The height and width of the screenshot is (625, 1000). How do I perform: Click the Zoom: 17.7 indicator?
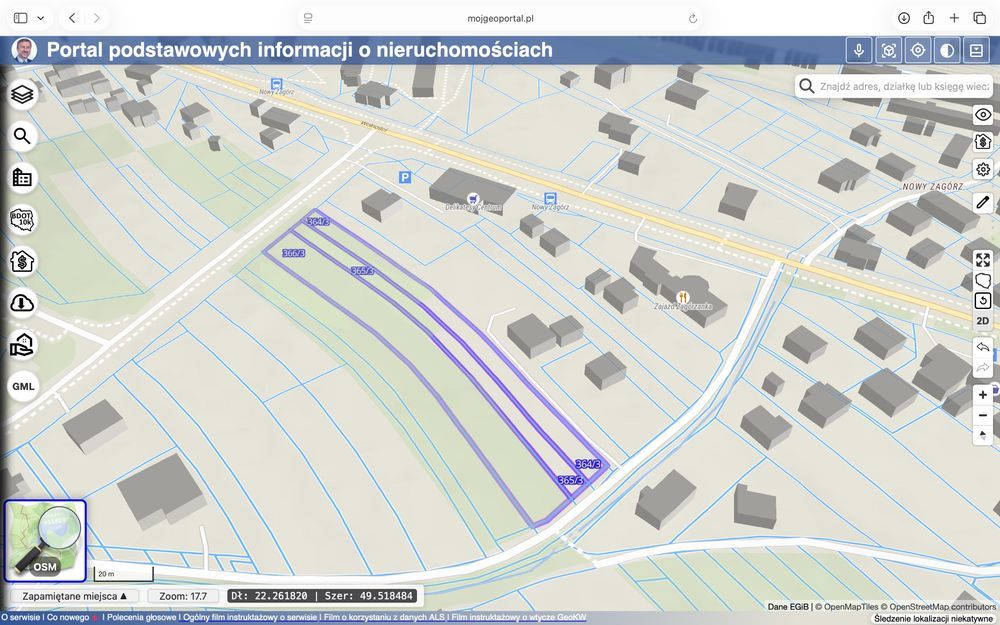[183, 596]
